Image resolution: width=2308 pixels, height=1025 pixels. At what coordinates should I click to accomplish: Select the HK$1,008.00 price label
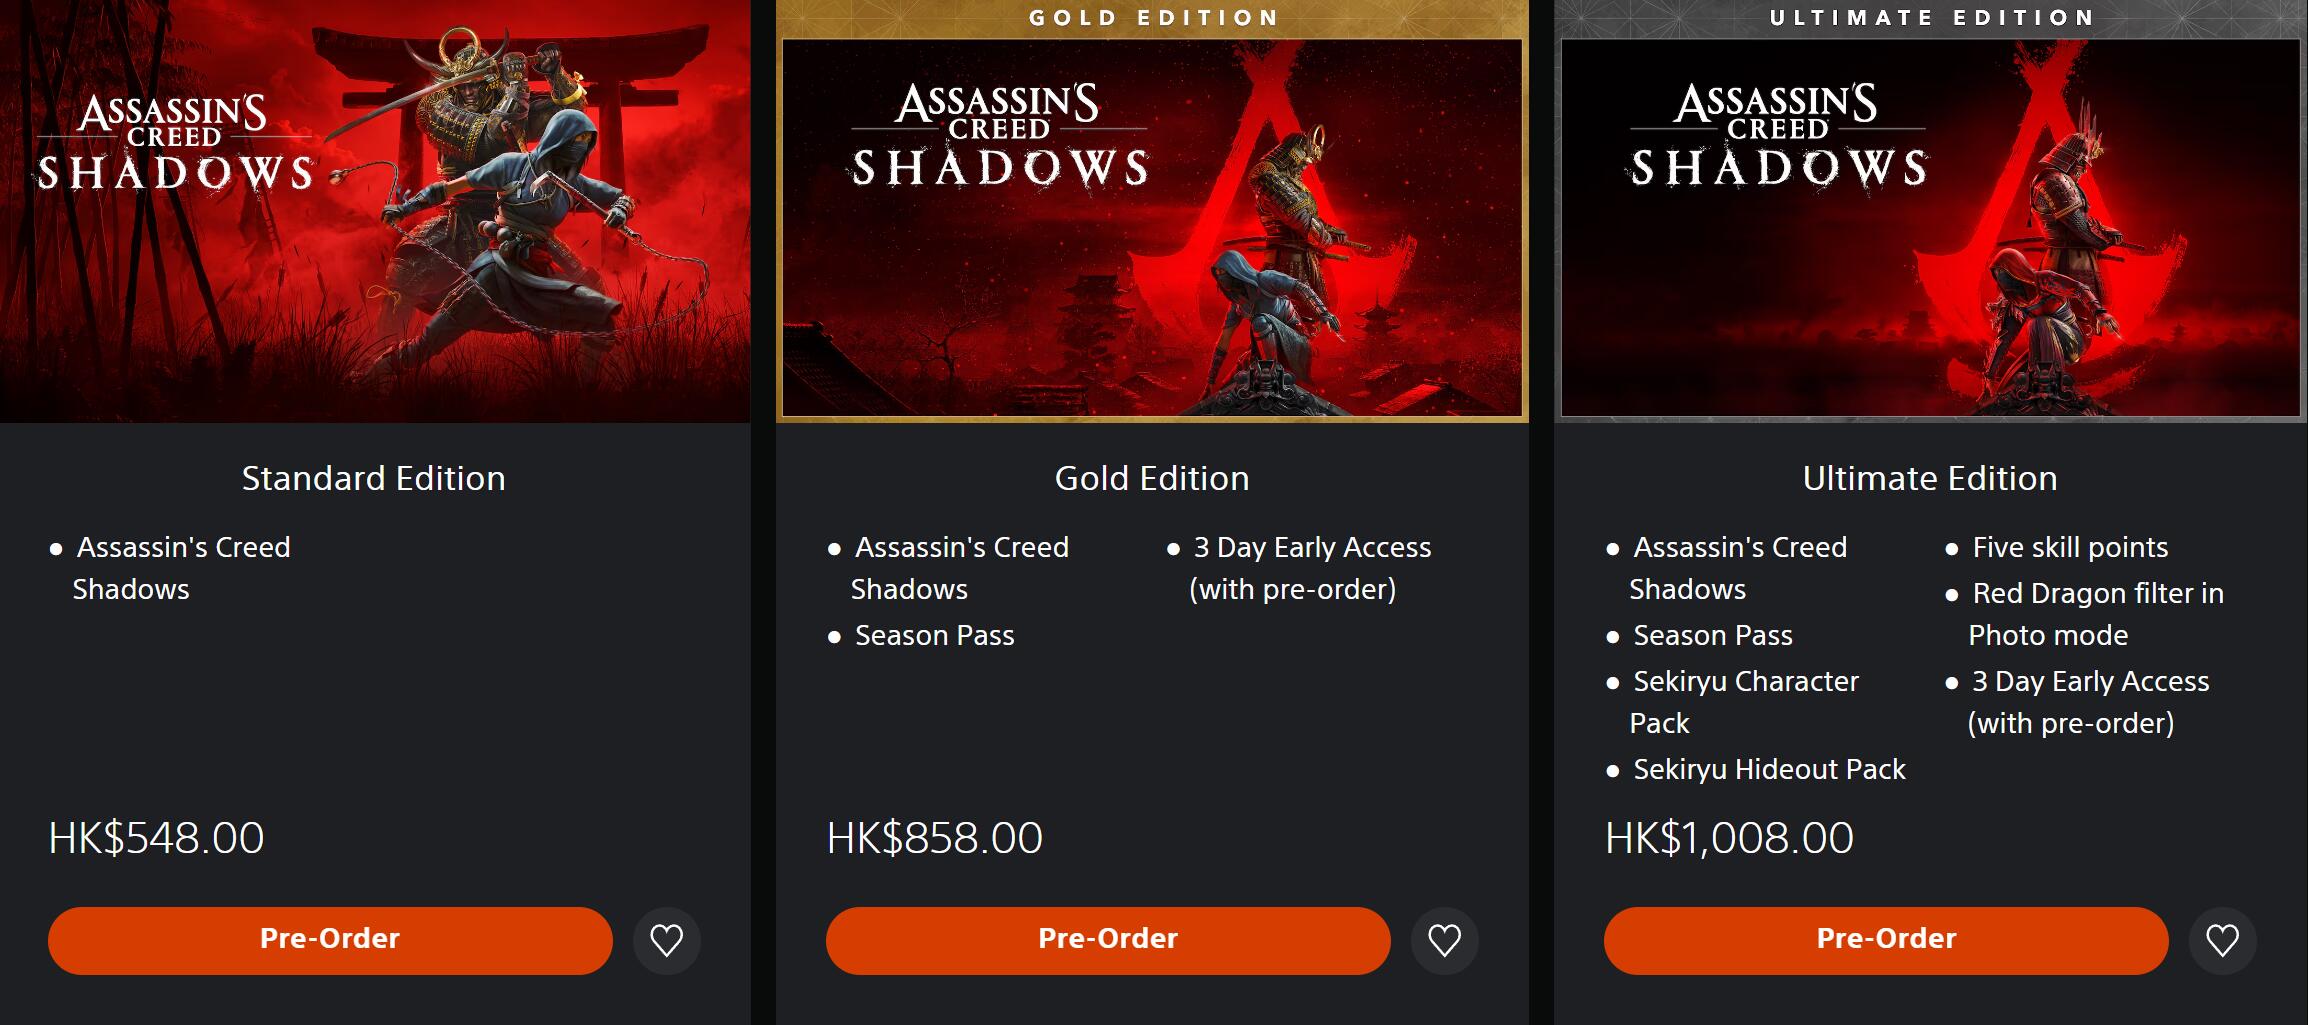pos(1729,838)
